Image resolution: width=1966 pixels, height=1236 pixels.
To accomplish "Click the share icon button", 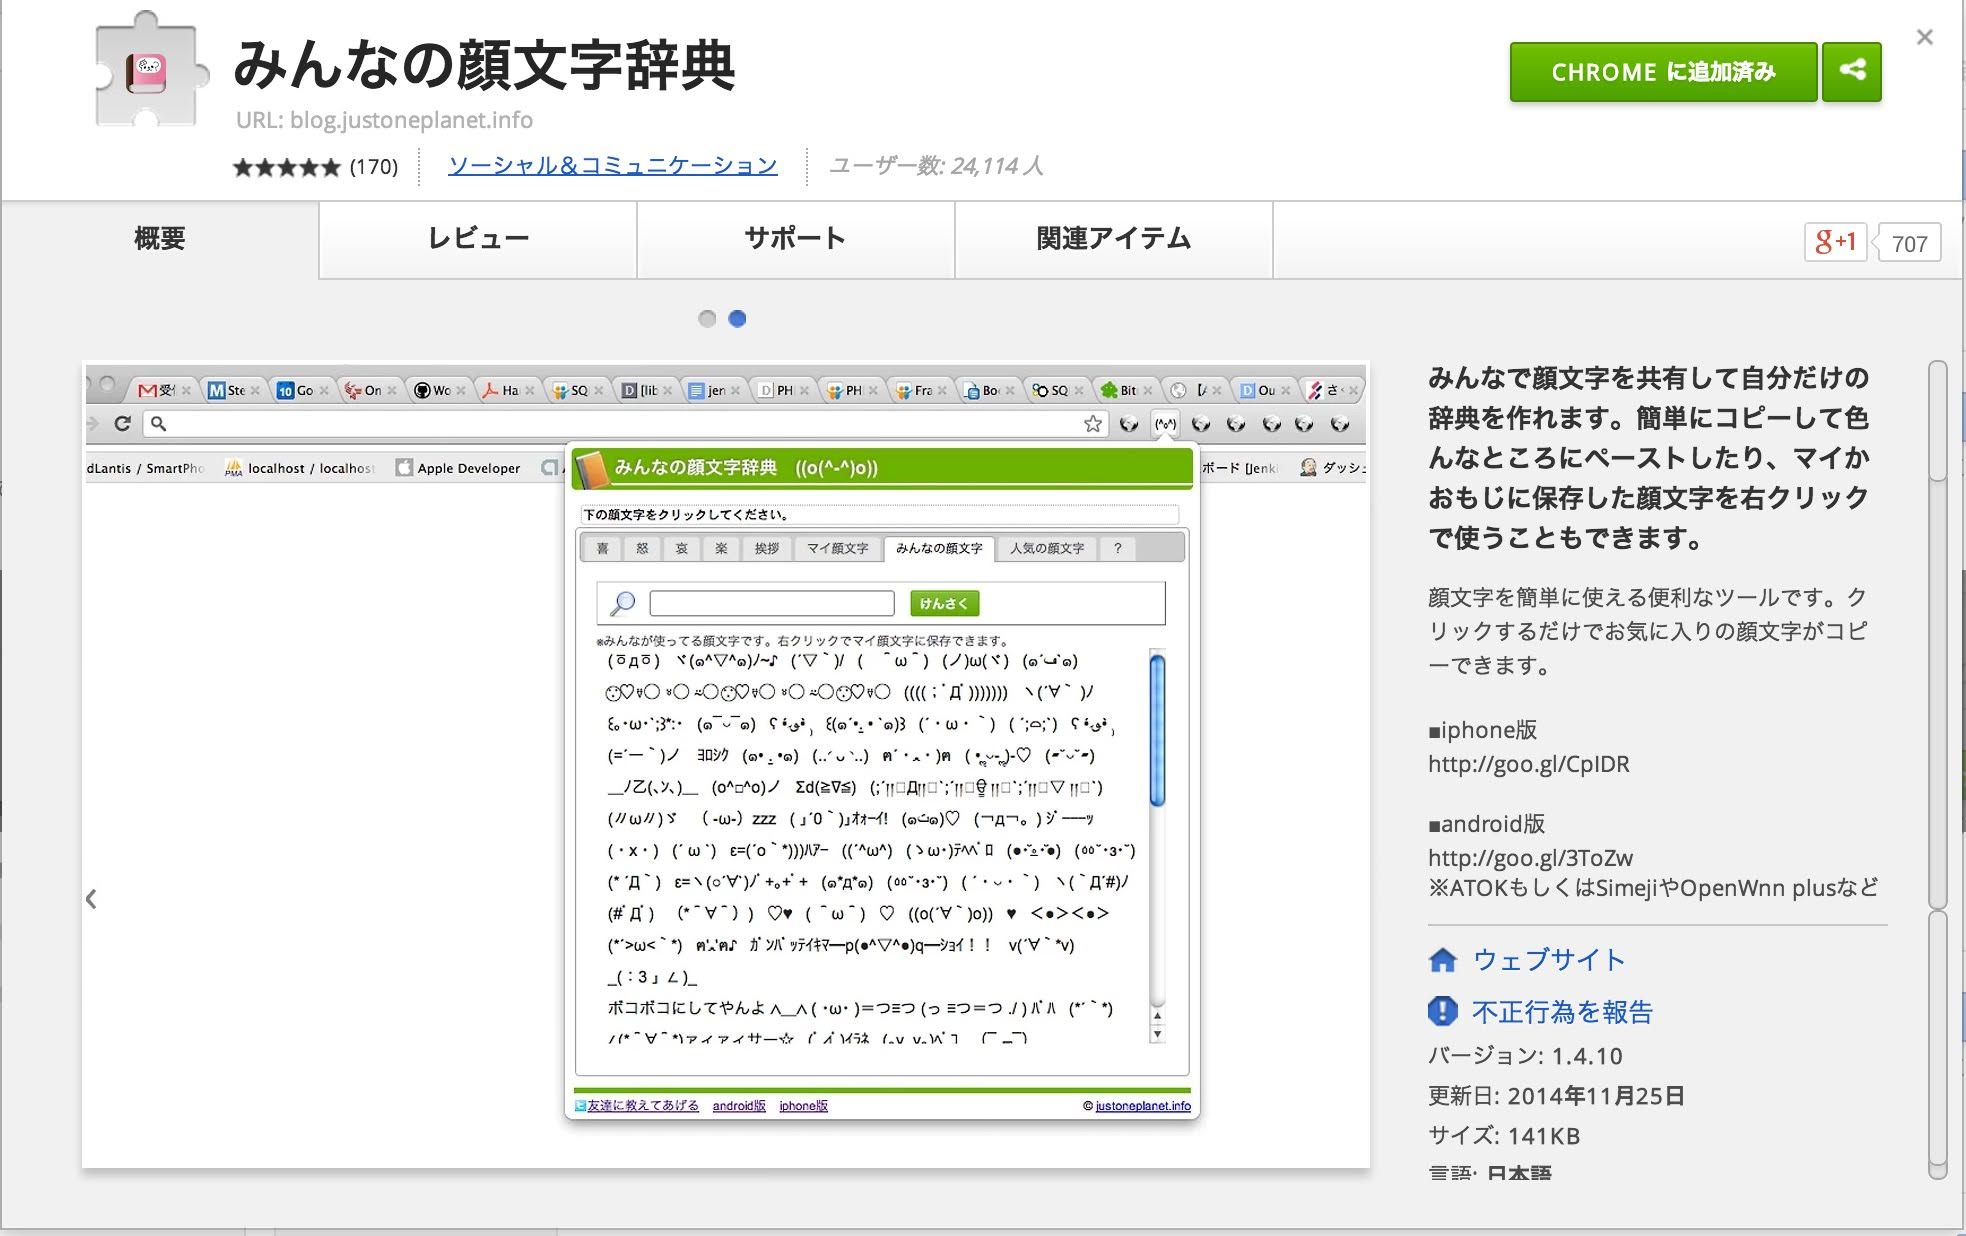I will coord(1851,72).
